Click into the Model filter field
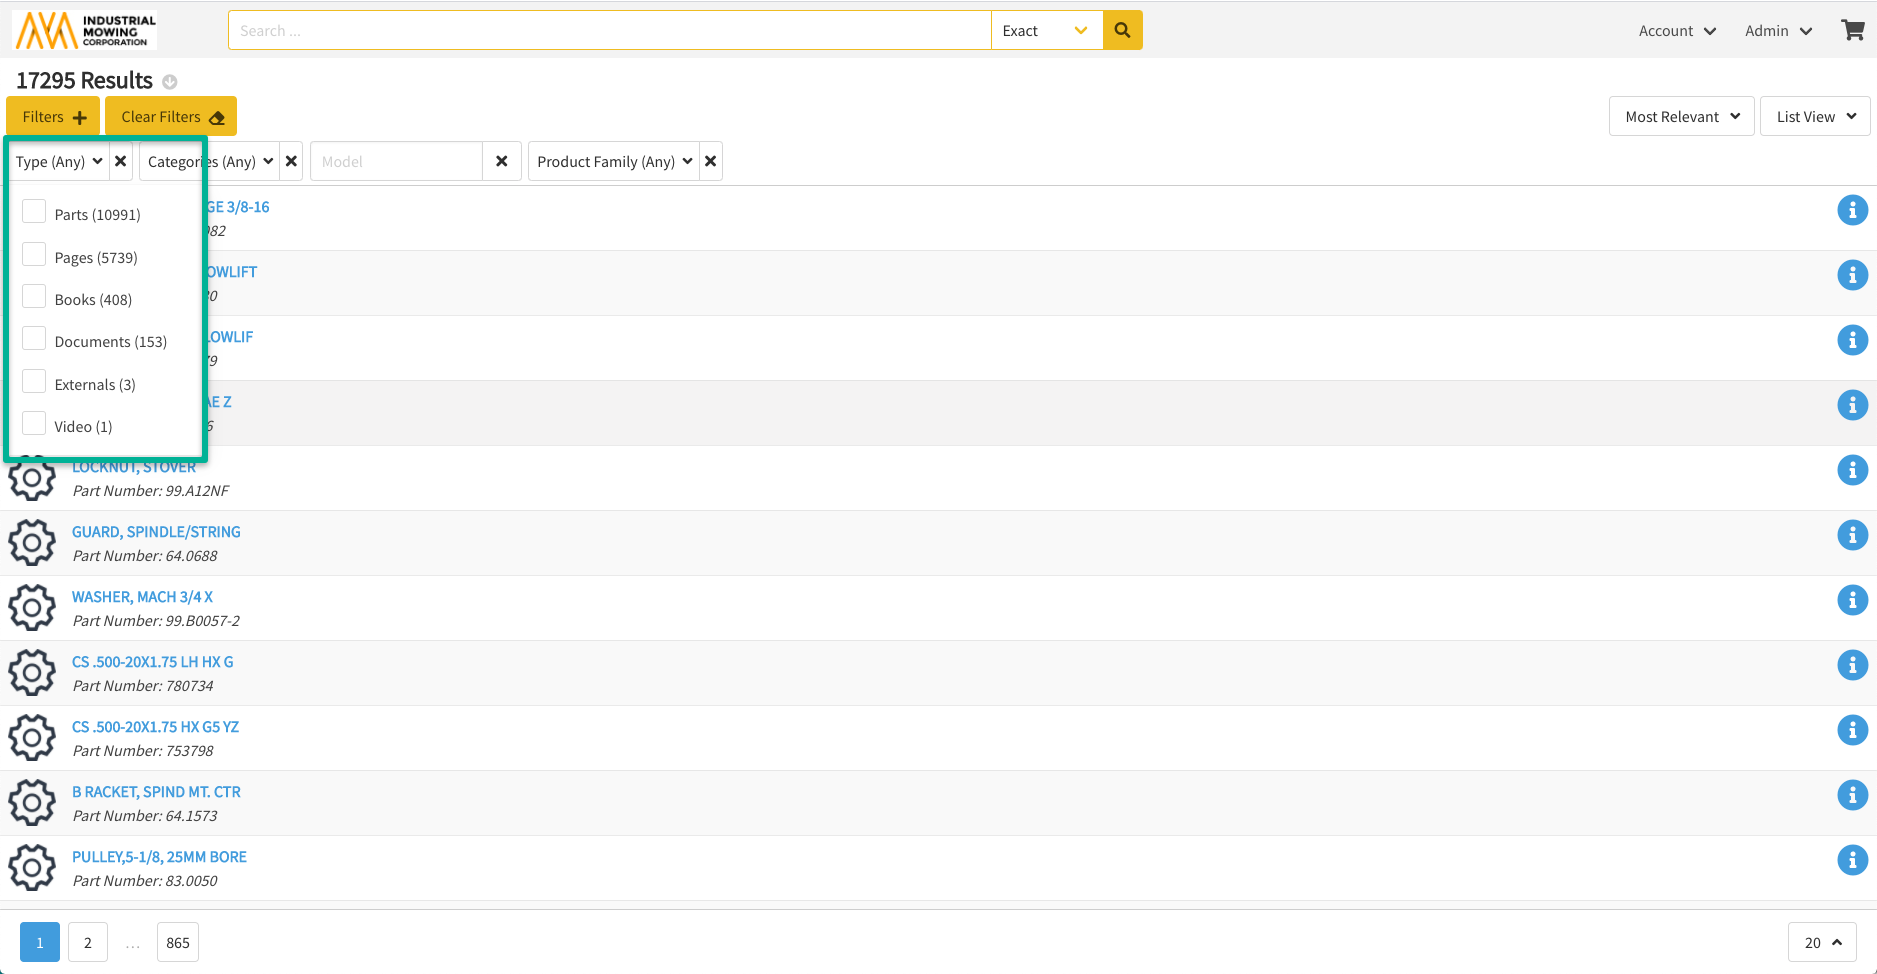Viewport: 1877px width, 974px height. 397,161
